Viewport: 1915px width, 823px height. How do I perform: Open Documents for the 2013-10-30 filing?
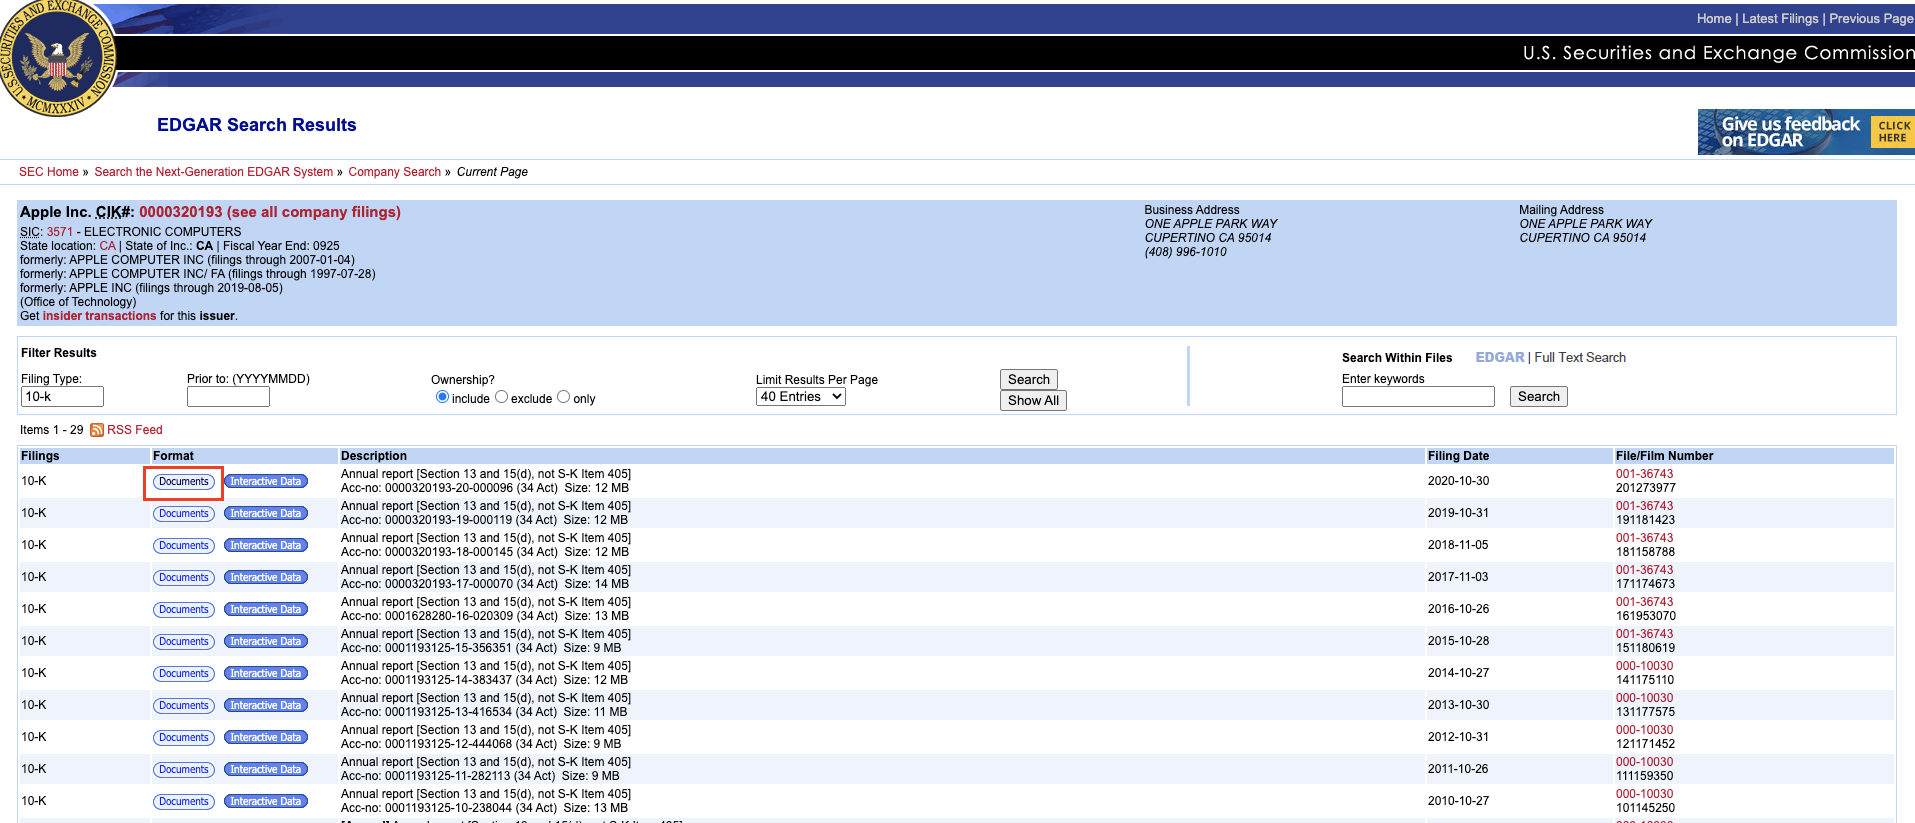click(x=184, y=706)
